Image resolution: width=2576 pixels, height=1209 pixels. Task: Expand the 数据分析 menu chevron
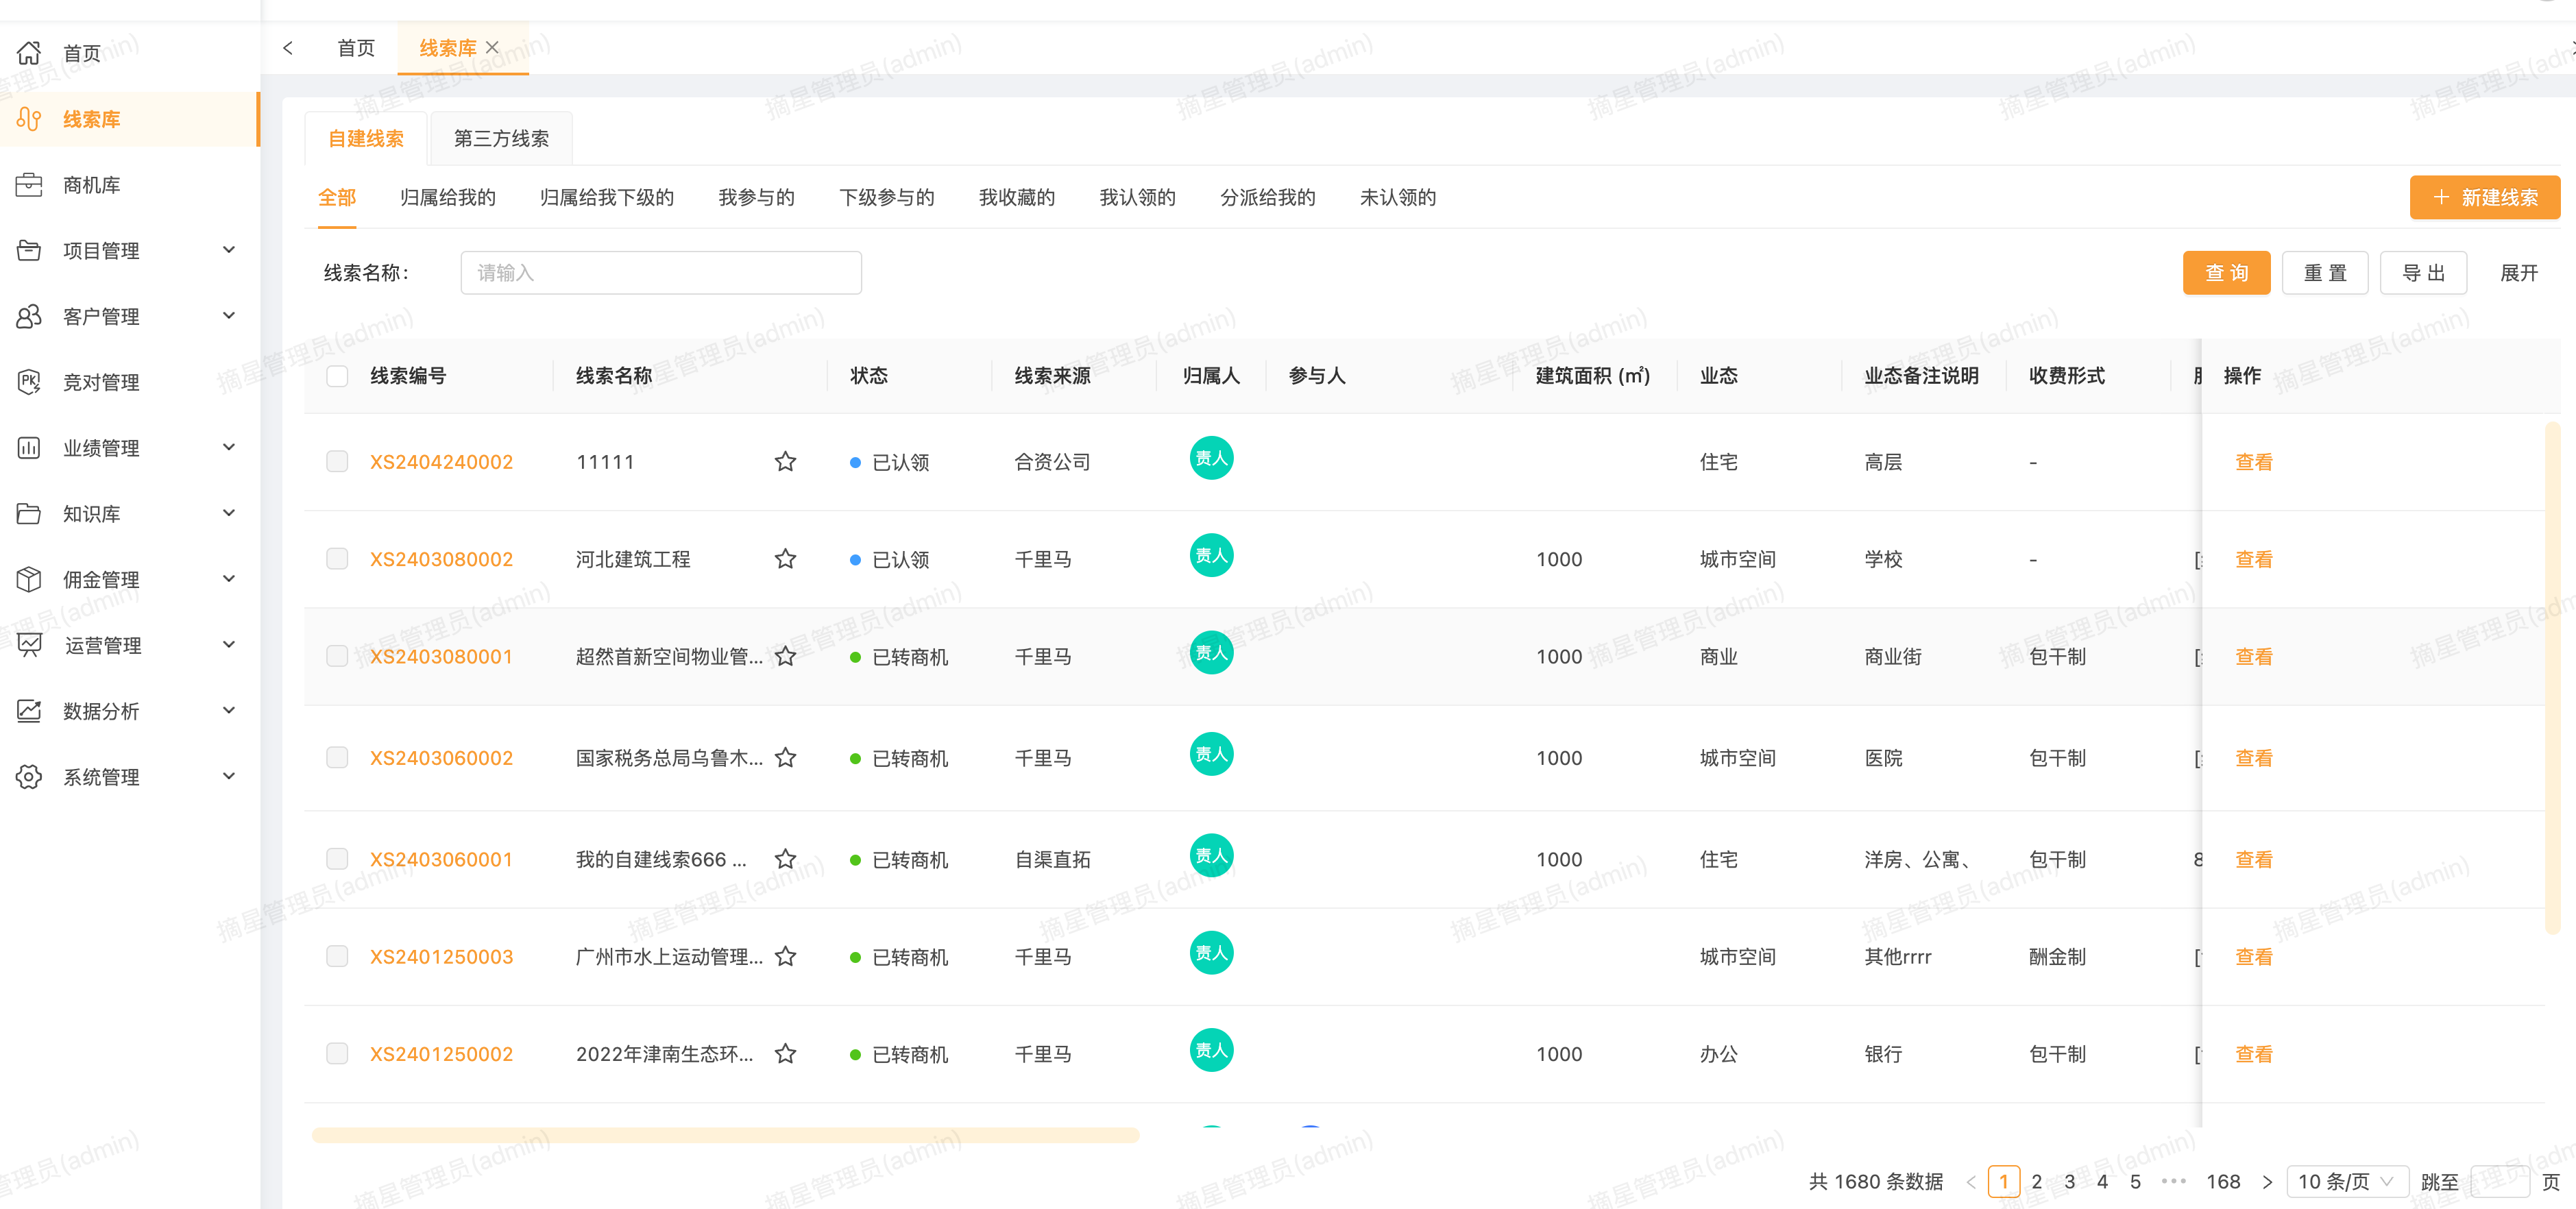click(x=229, y=710)
